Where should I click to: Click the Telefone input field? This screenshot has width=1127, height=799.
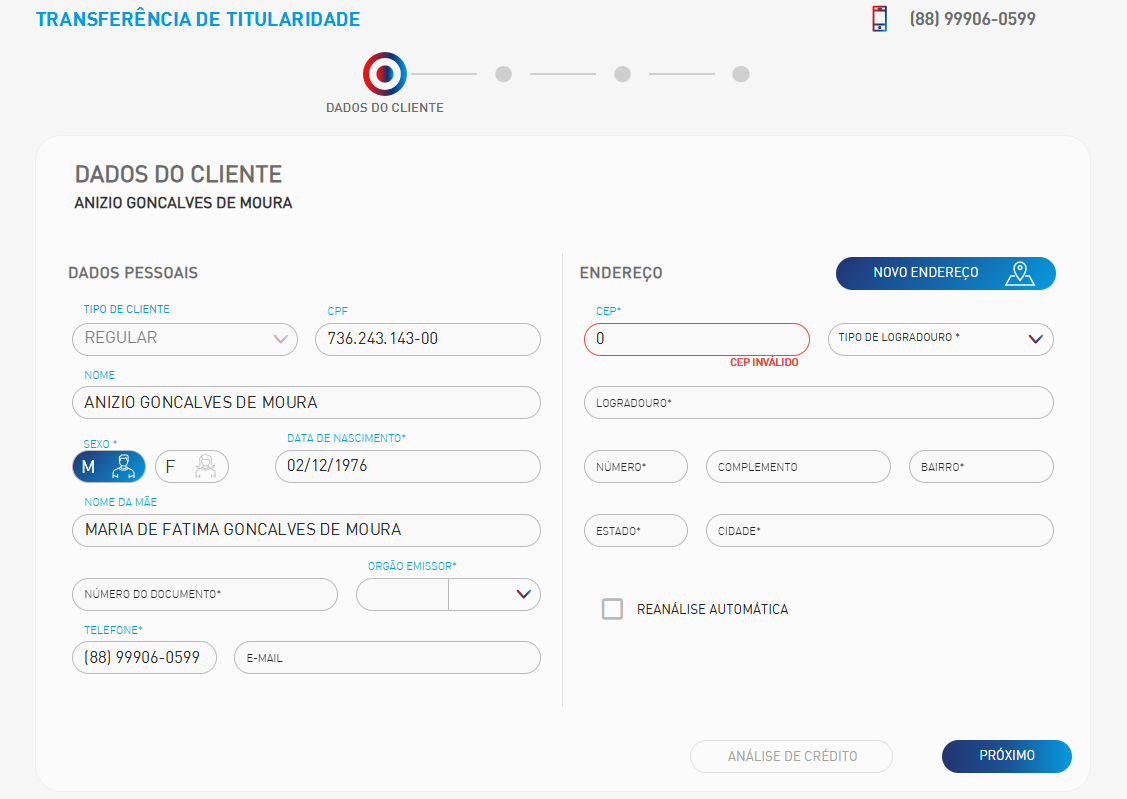[144, 657]
